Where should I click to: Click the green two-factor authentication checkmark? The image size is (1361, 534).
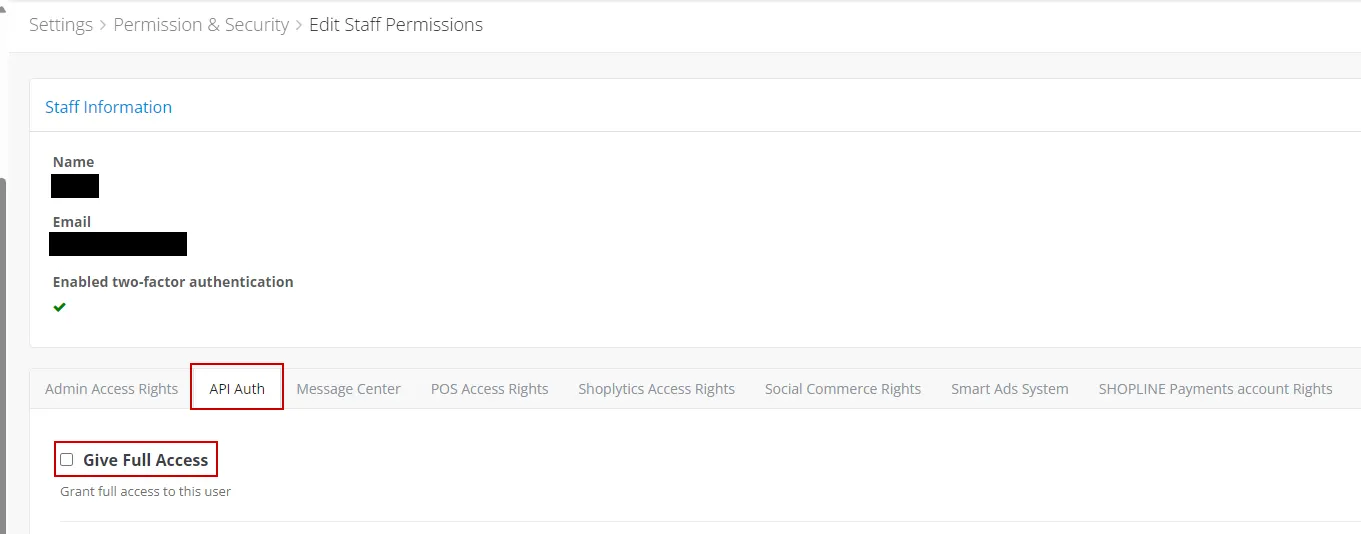click(60, 307)
